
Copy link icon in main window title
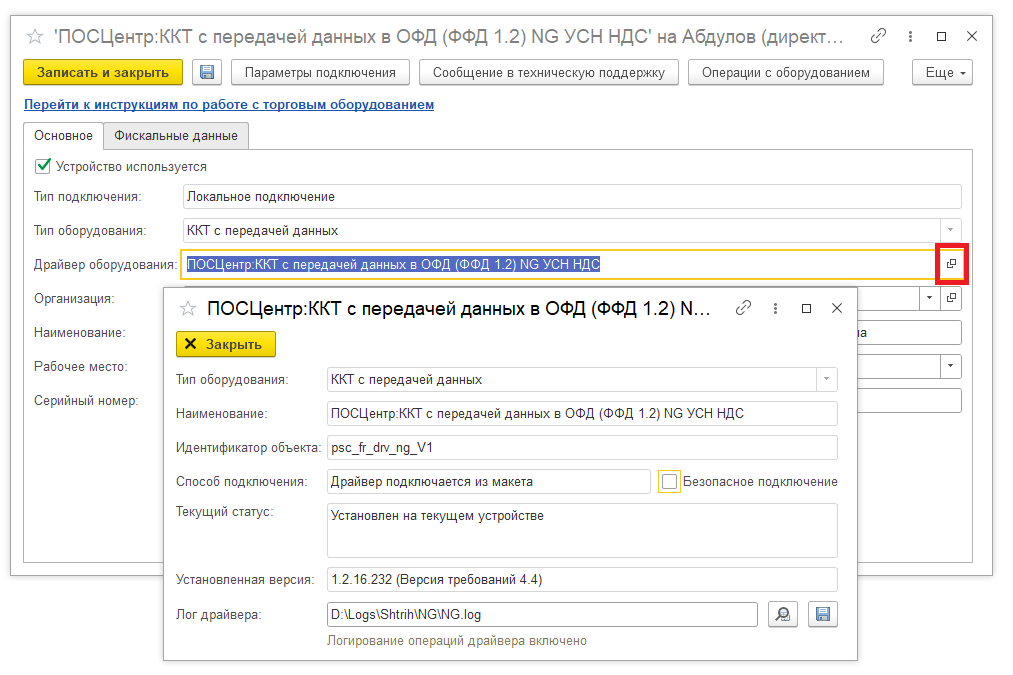[878, 36]
